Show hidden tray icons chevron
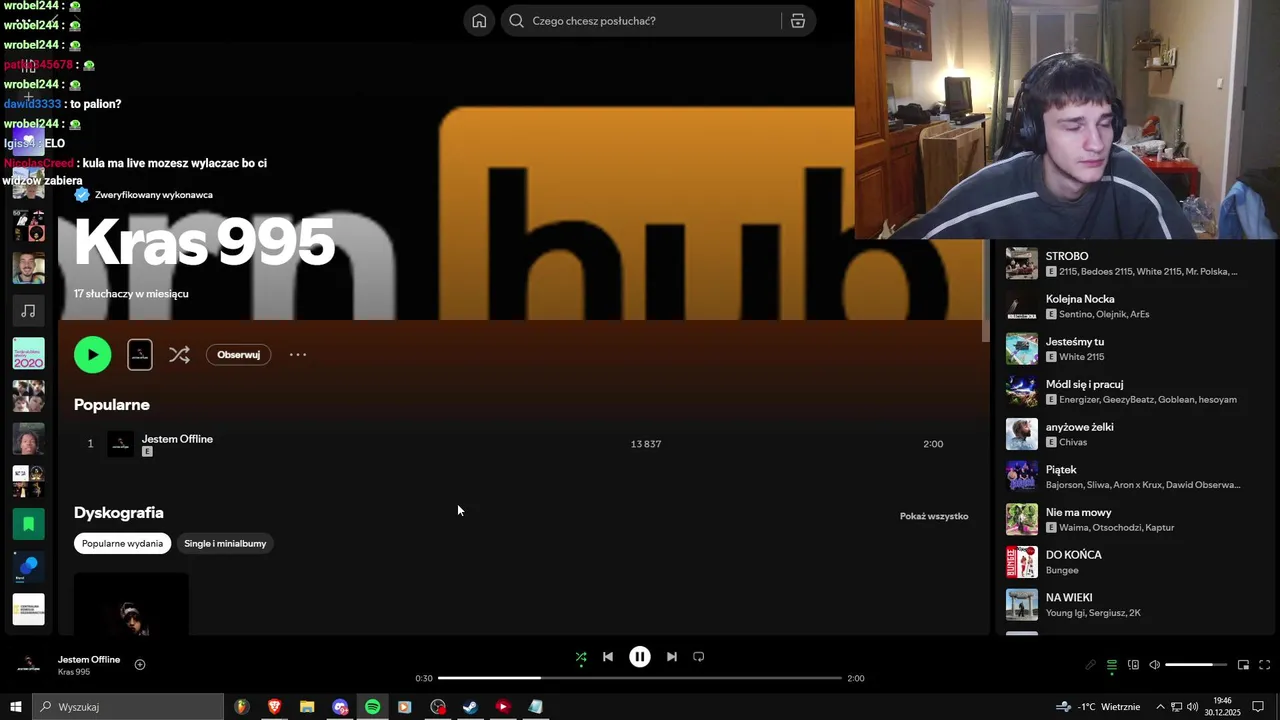Image resolution: width=1280 pixels, height=720 pixels. pyautogui.click(x=1160, y=707)
